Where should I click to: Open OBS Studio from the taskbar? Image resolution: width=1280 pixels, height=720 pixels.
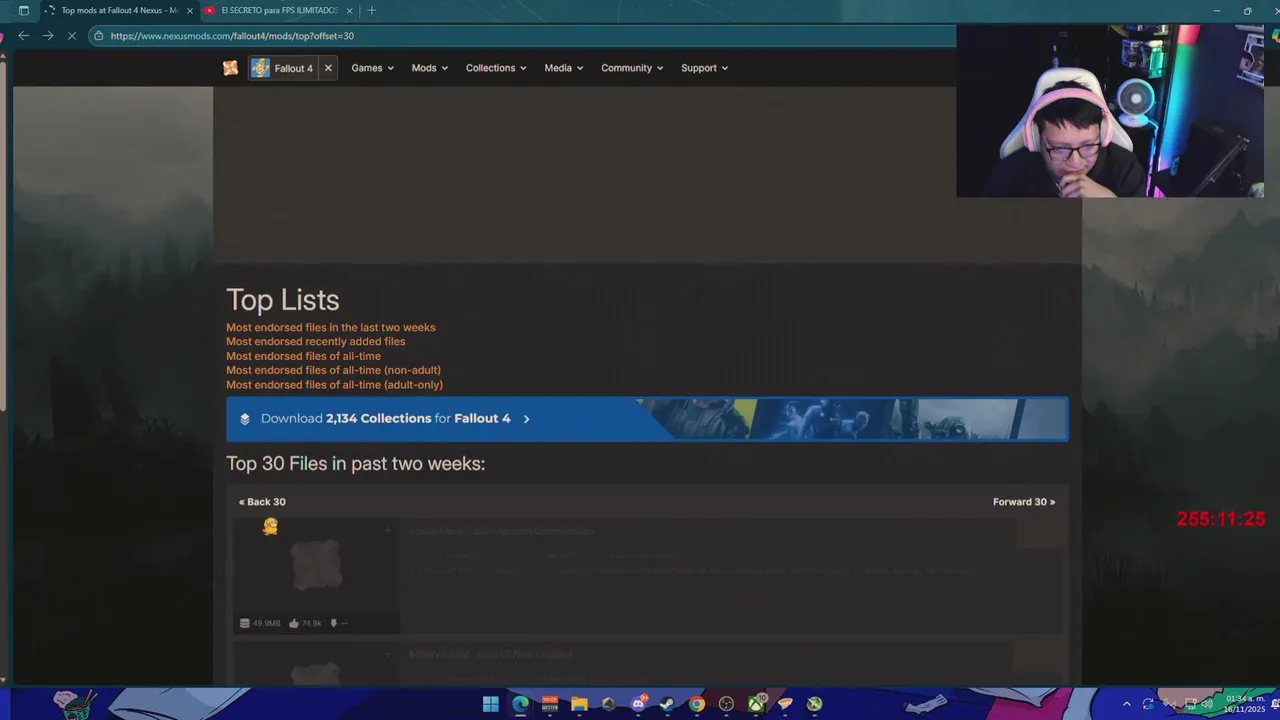[726, 704]
